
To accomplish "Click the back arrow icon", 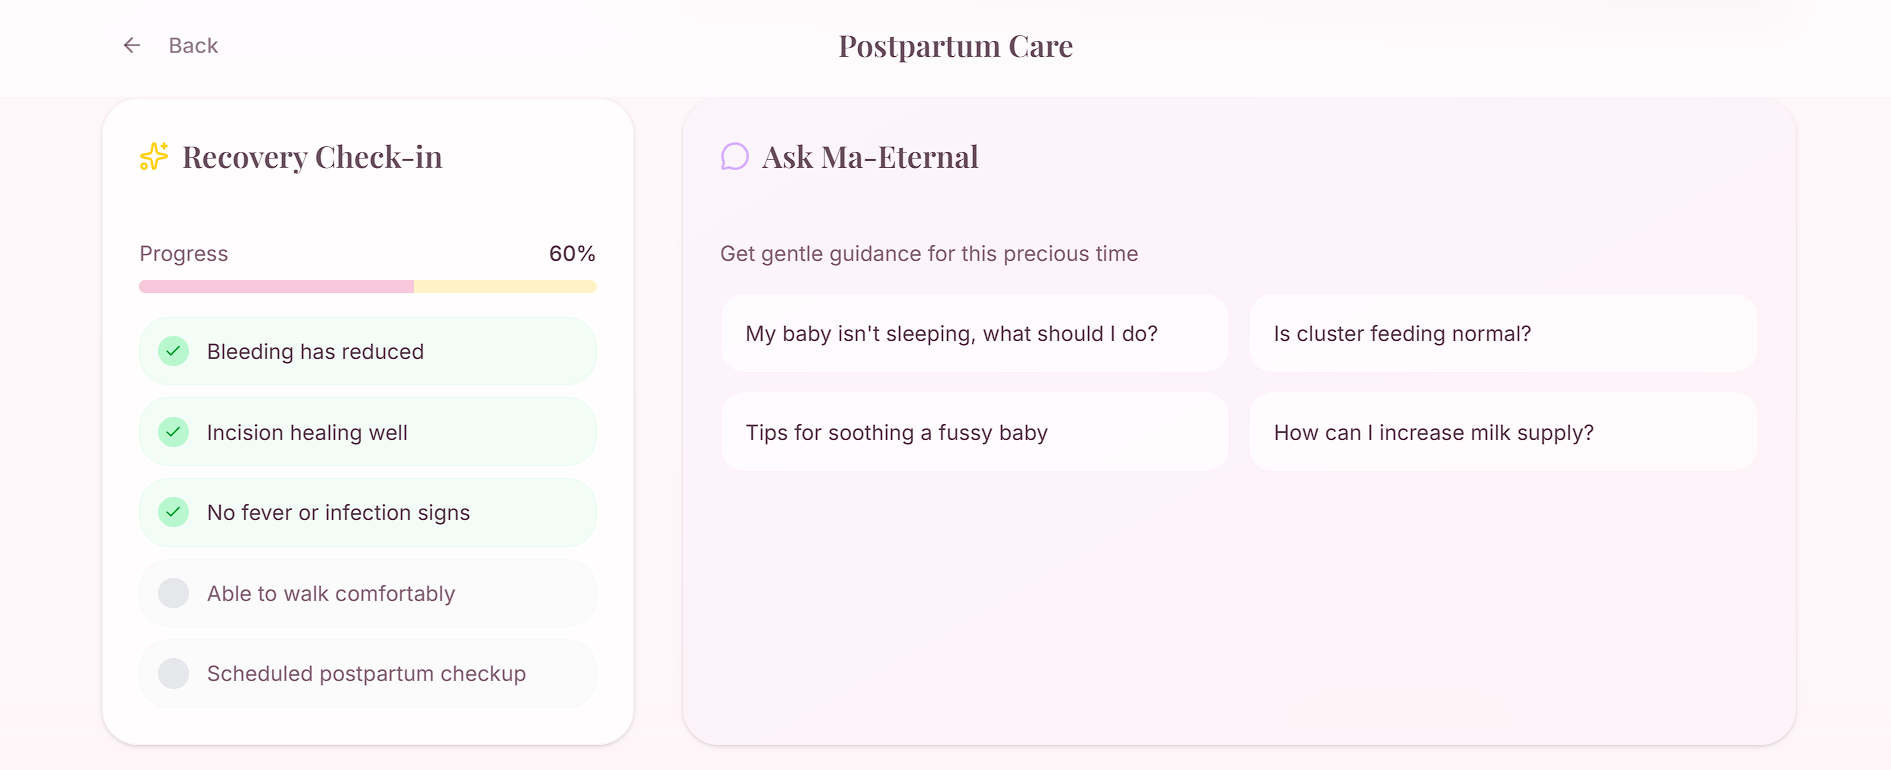I will tap(132, 46).
